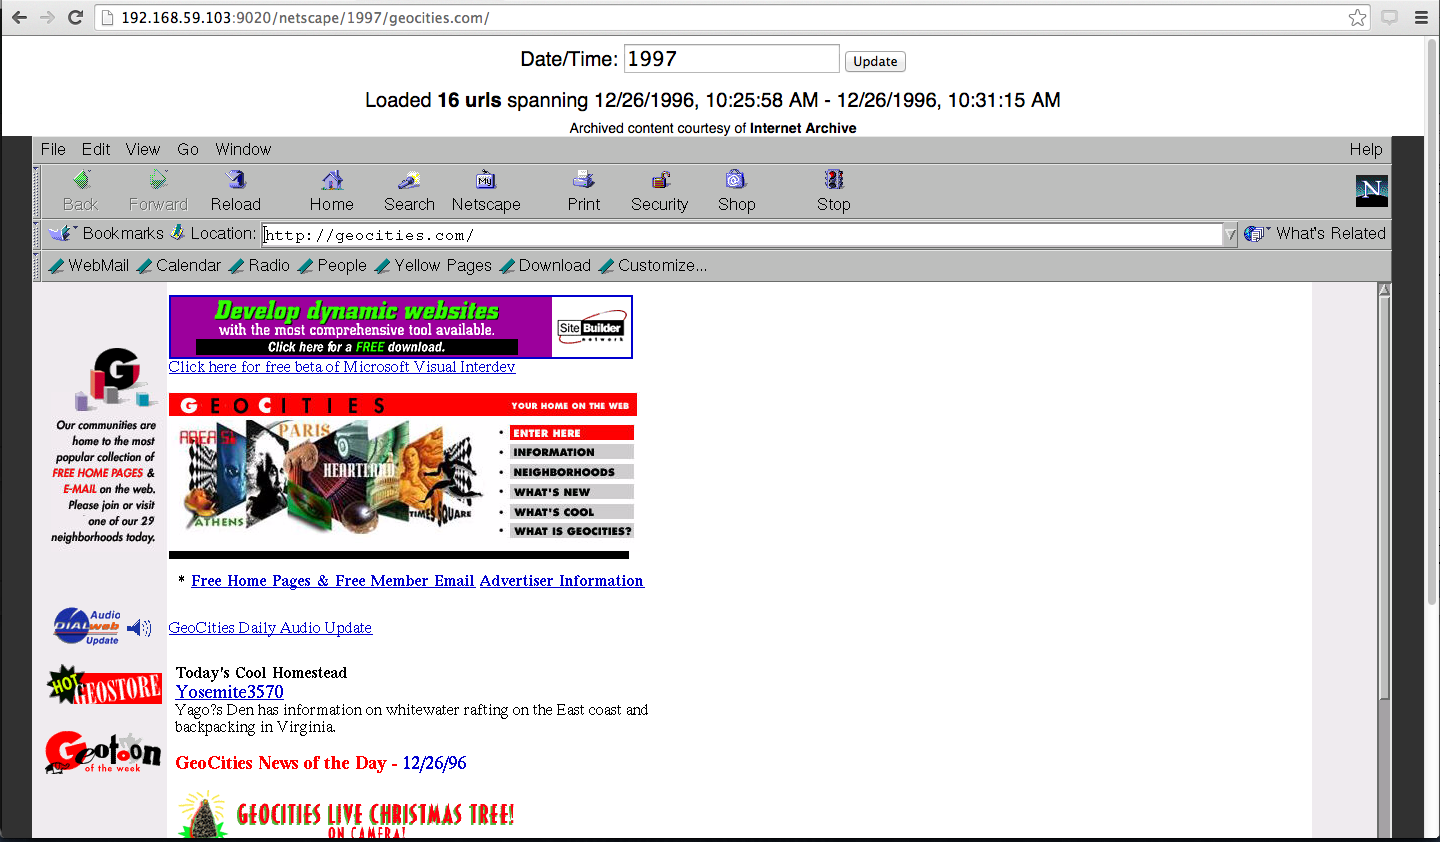Click the INFORMATION navigation button
Screen dimensions: 1440x842
tap(572, 452)
